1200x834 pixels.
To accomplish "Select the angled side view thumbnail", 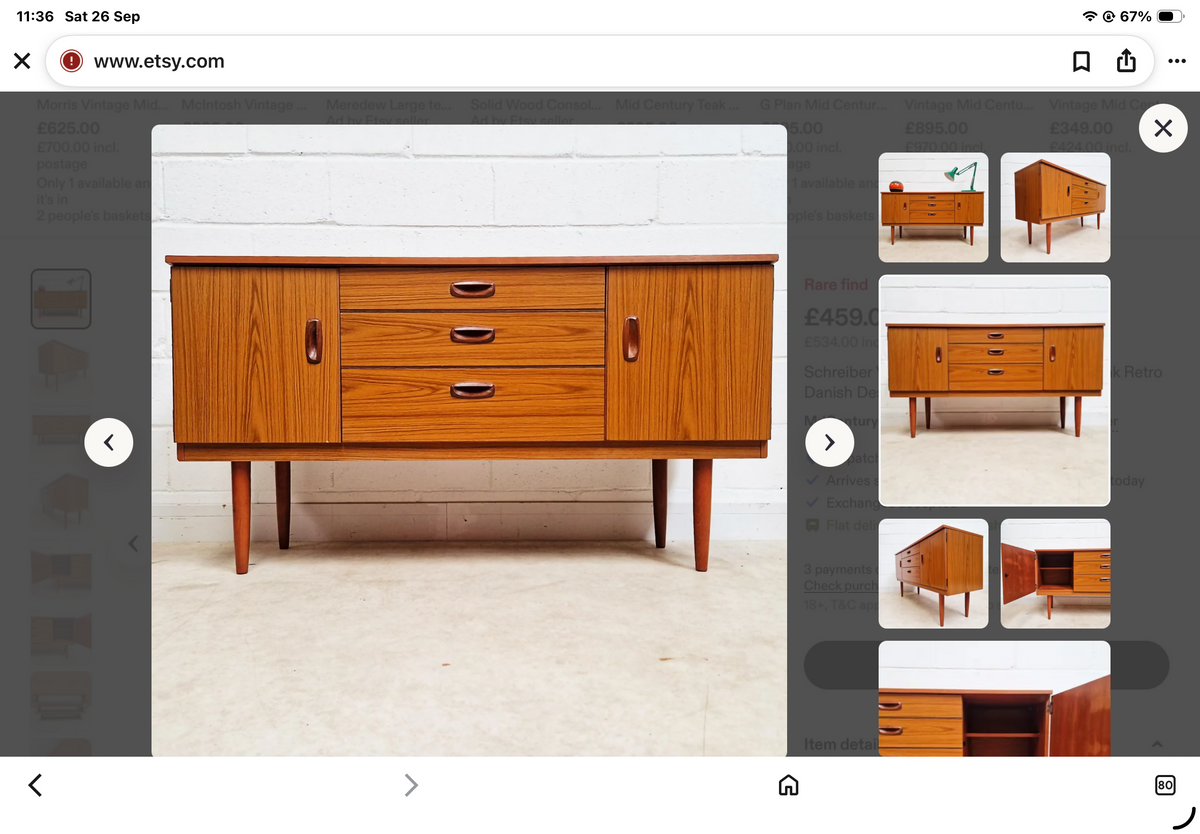I will click(x=1055, y=207).
